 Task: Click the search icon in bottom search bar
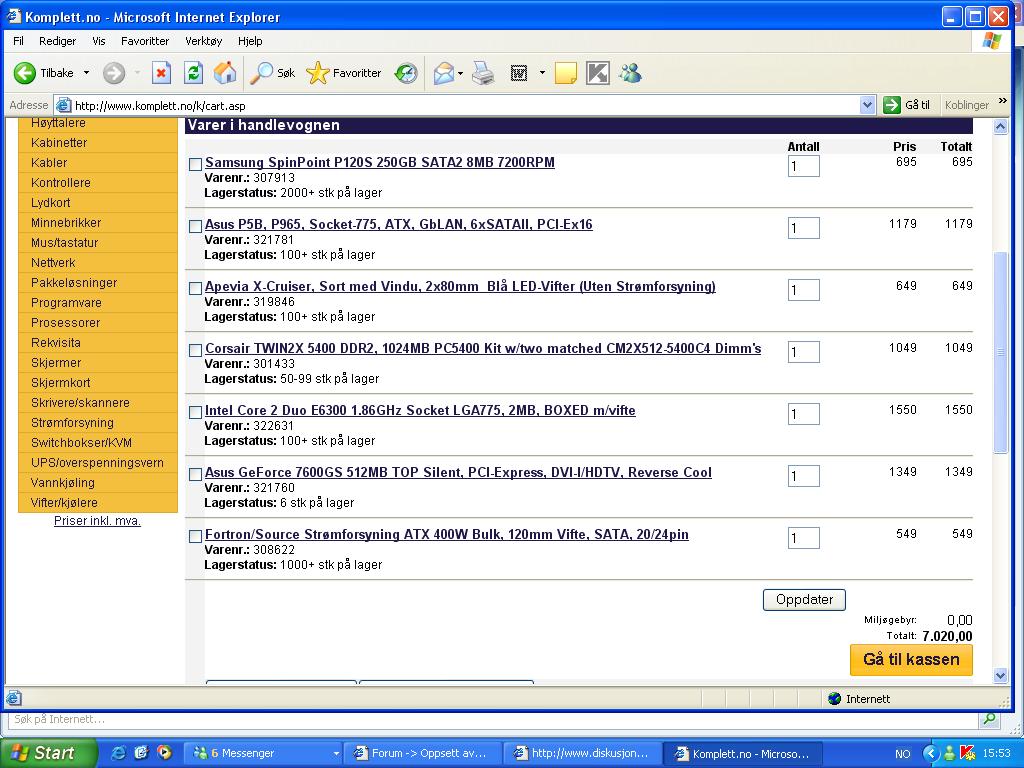click(x=990, y=719)
